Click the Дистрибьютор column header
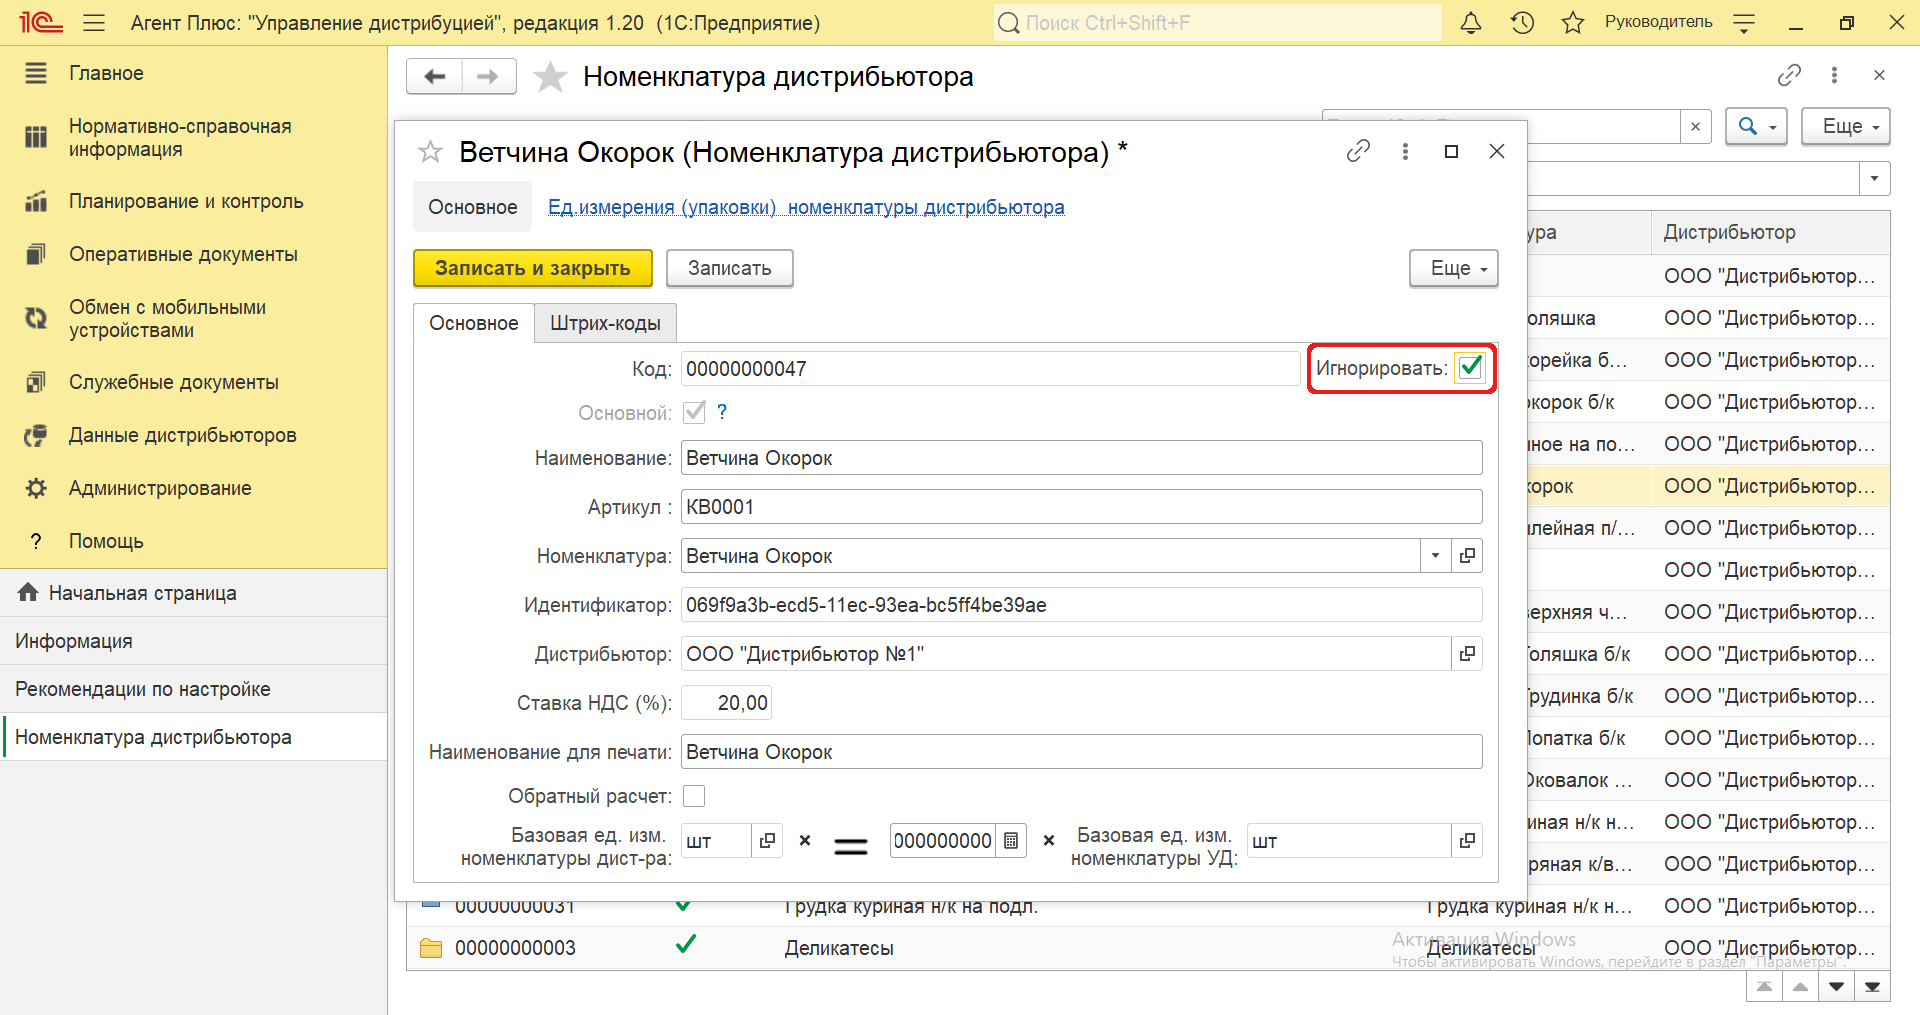 tap(1770, 232)
